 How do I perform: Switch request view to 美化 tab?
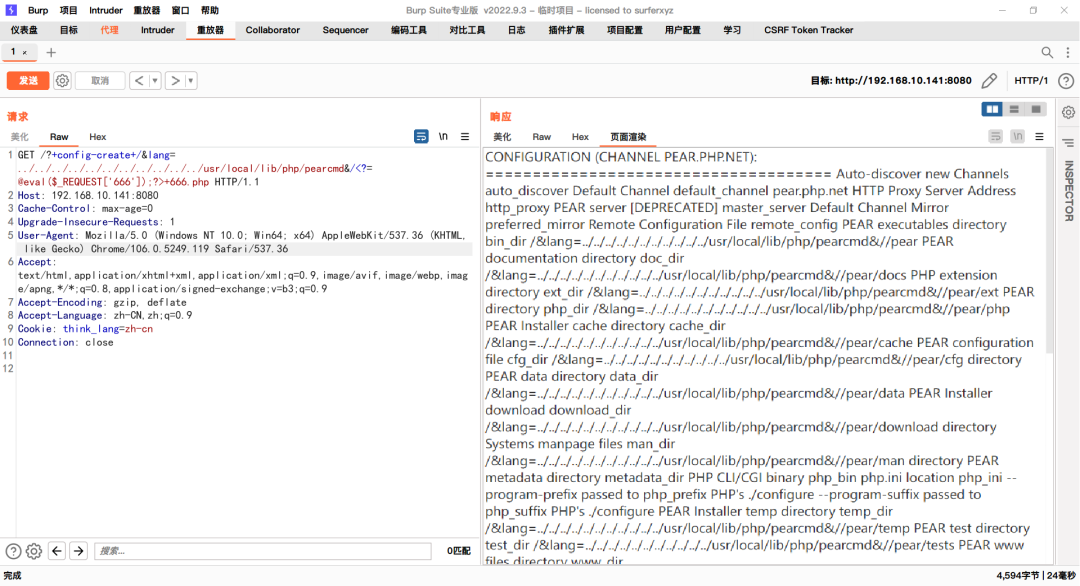coord(20,137)
